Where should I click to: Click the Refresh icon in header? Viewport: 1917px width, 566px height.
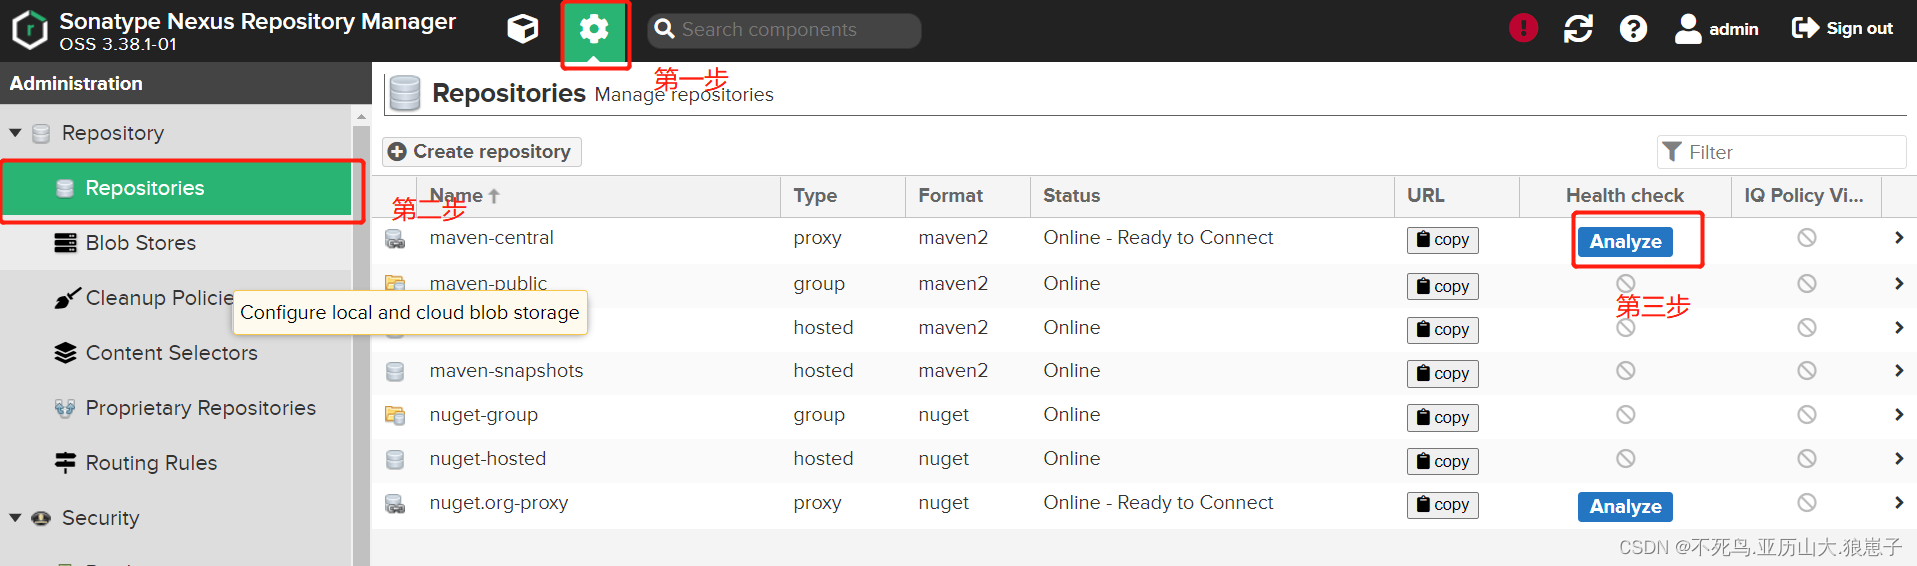[x=1578, y=29]
